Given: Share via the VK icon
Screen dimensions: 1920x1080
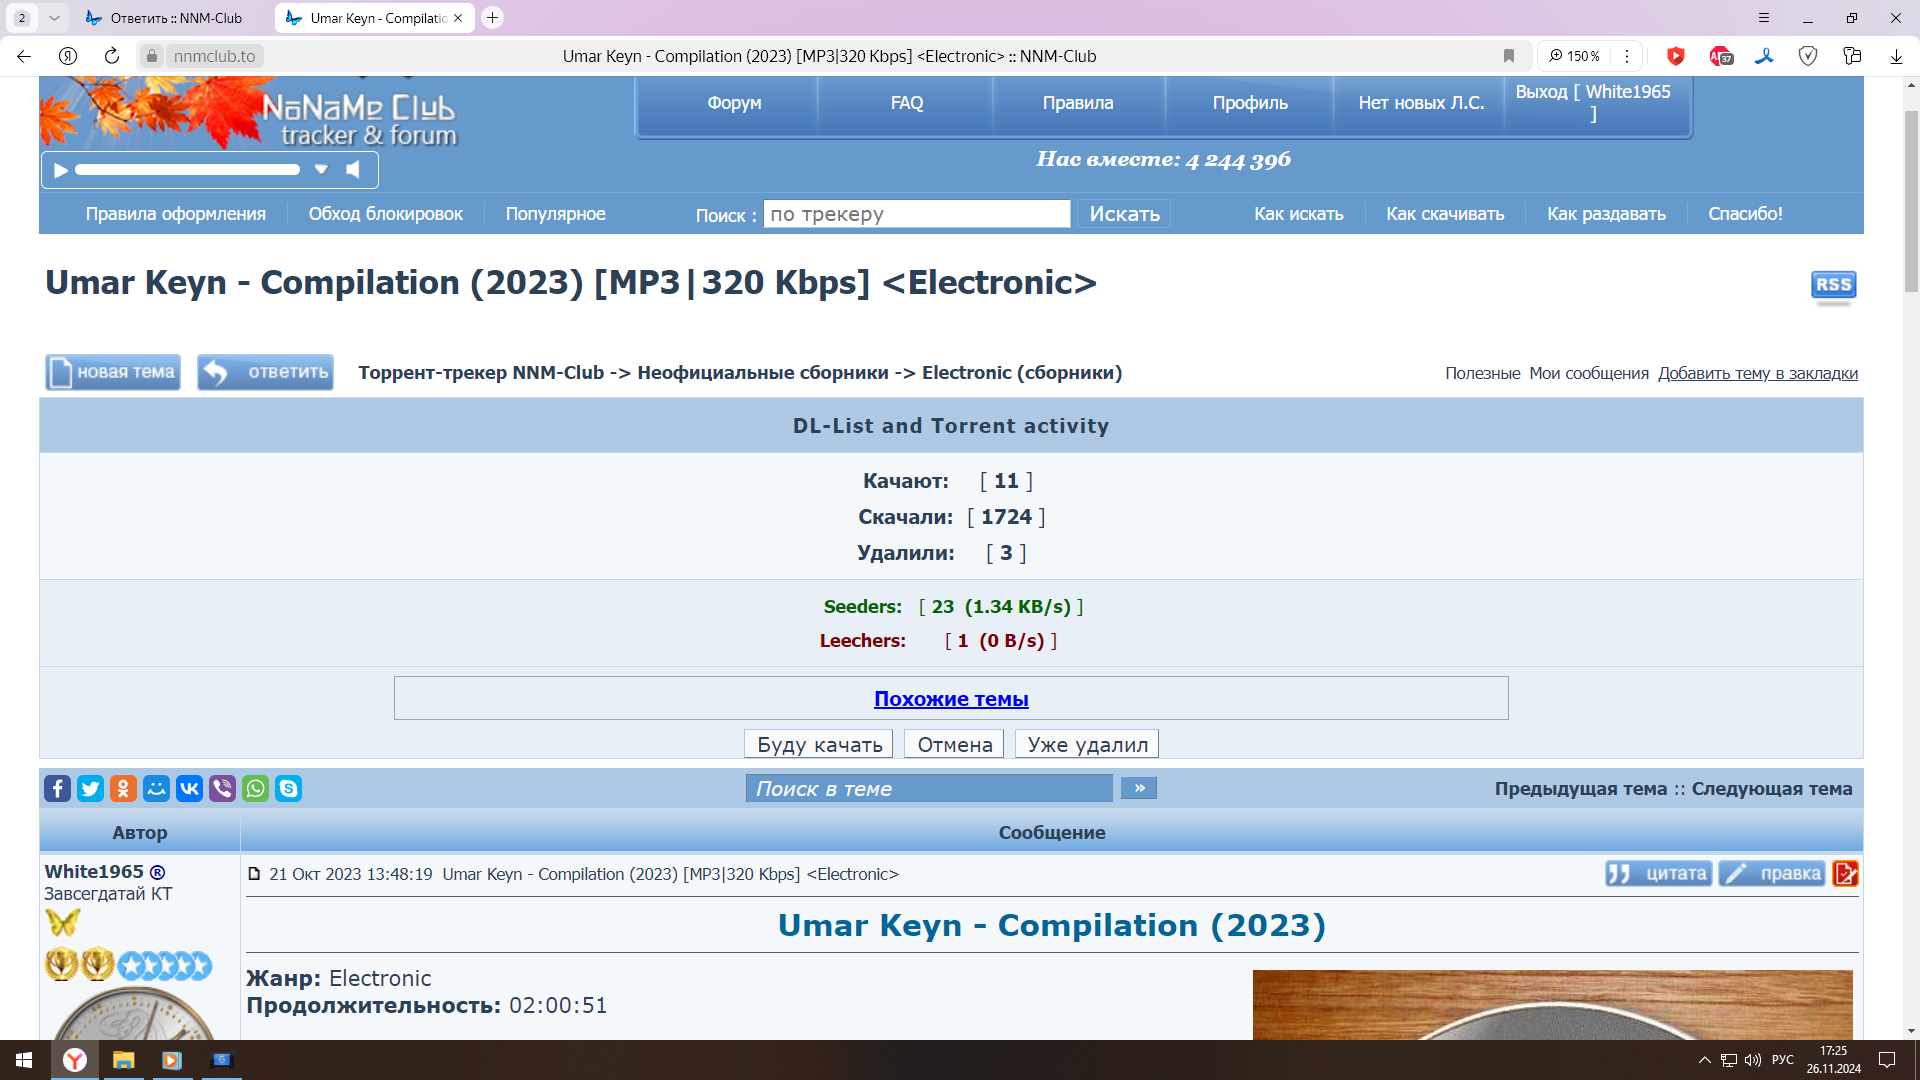Looking at the screenshot, I should pos(189,789).
